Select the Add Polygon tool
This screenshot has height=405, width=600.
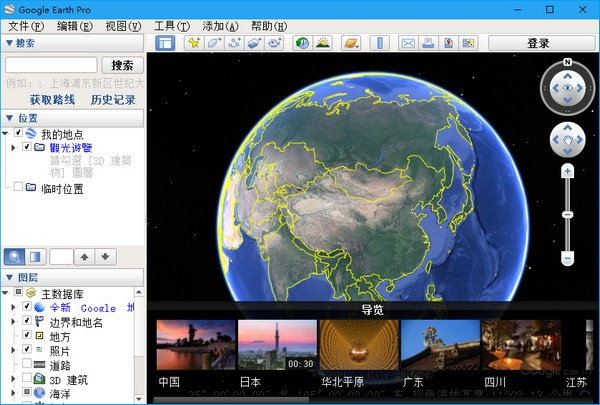point(214,43)
